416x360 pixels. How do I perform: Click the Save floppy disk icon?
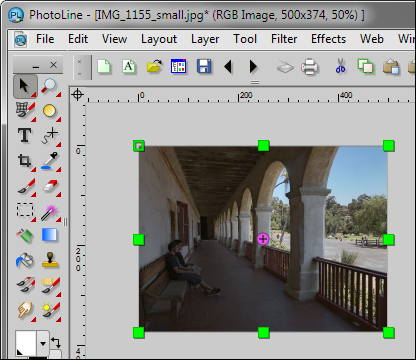tap(204, 66)
